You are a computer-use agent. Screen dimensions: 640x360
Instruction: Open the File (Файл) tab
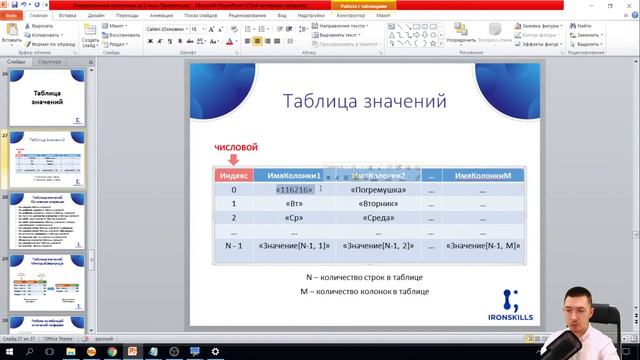pos(11,16)
